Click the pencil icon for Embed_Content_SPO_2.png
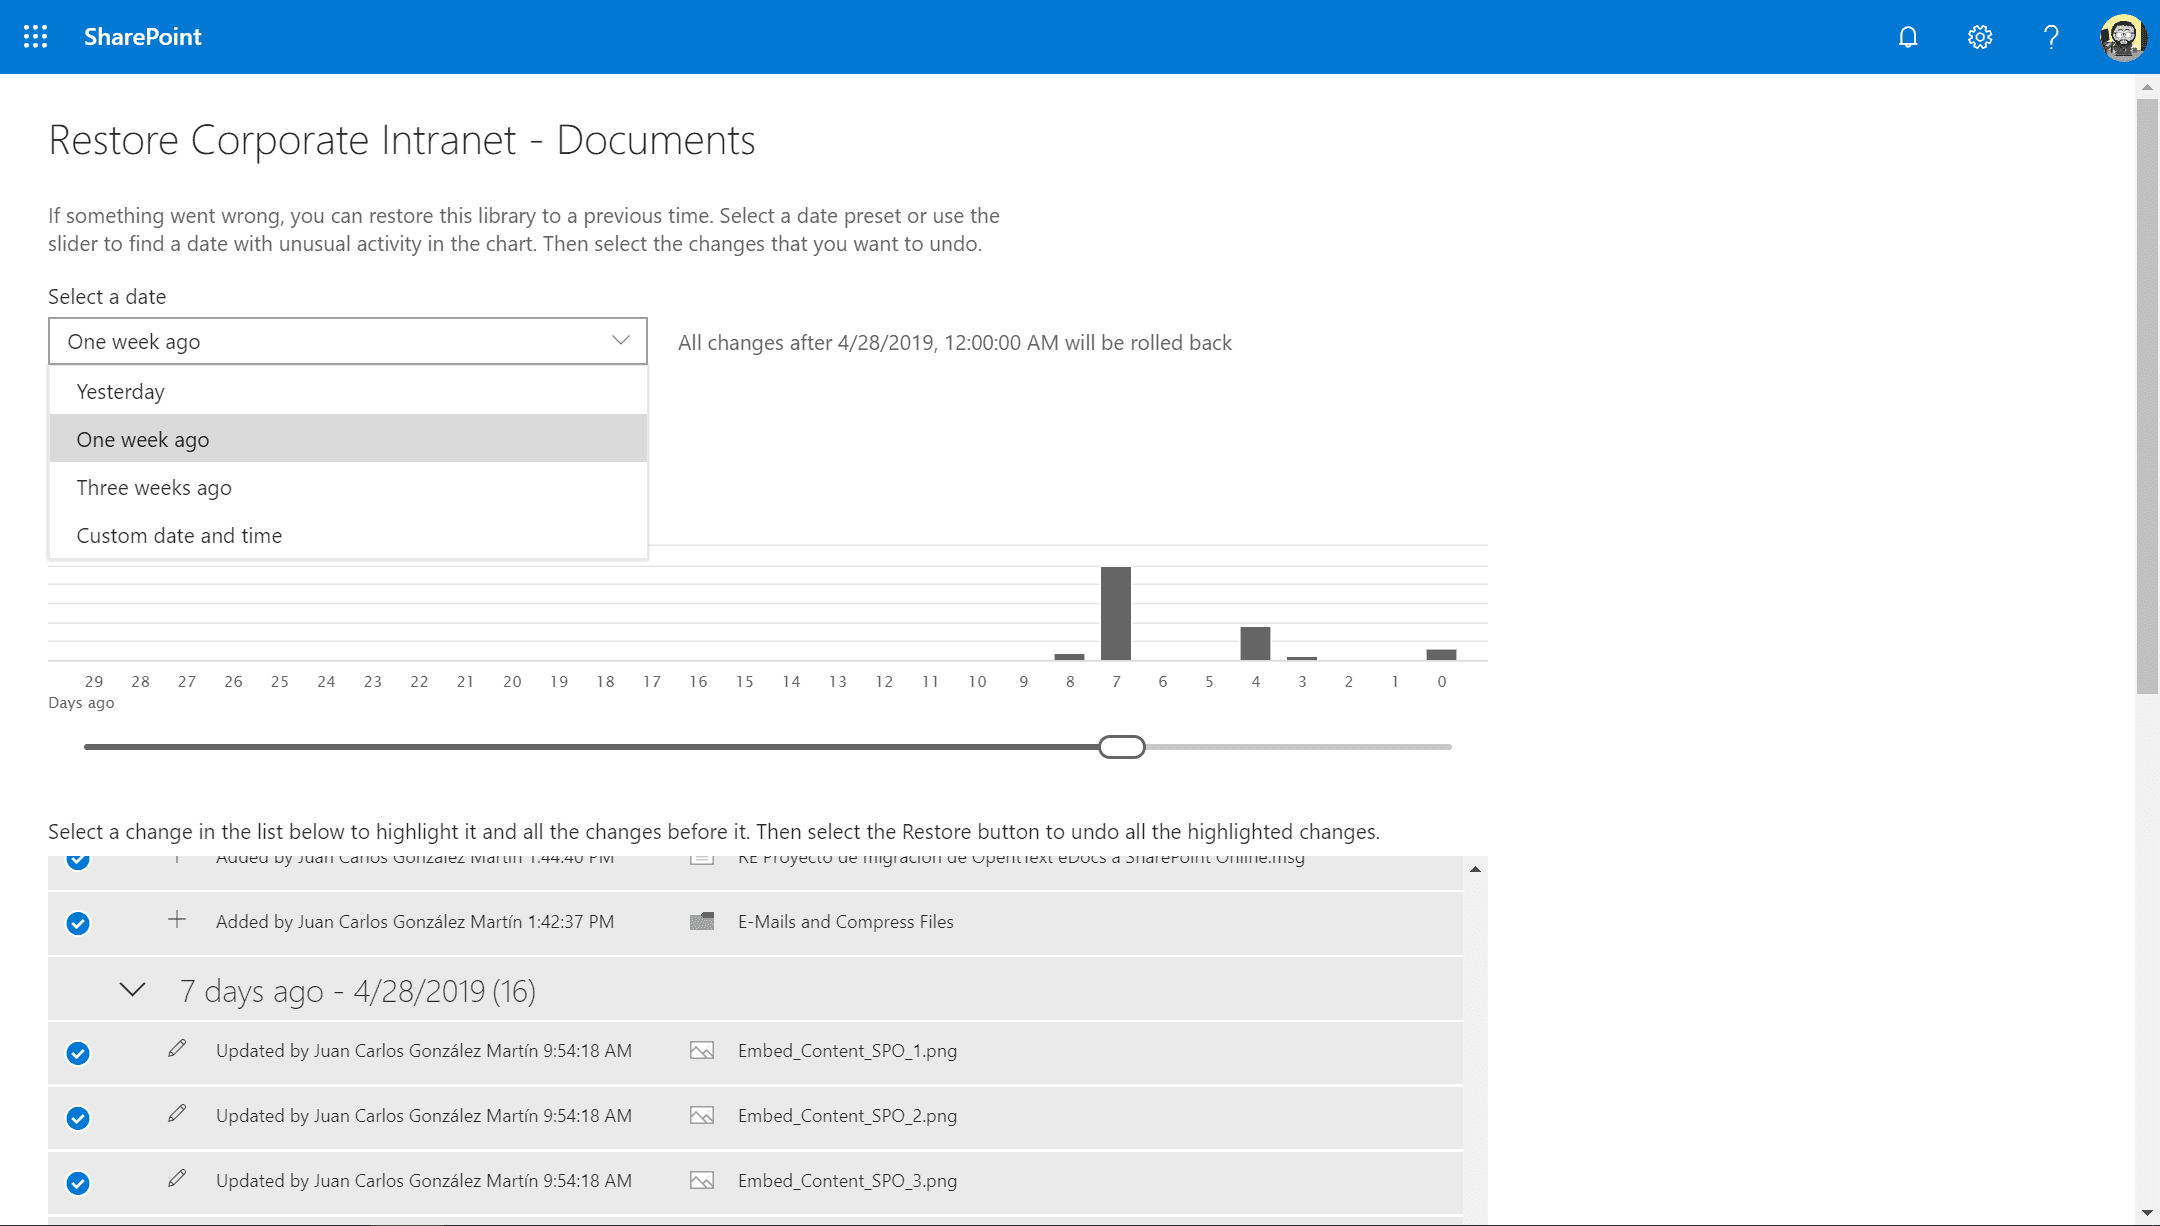Viewport: 2160px width, 1226px height. click(177, 1113)
